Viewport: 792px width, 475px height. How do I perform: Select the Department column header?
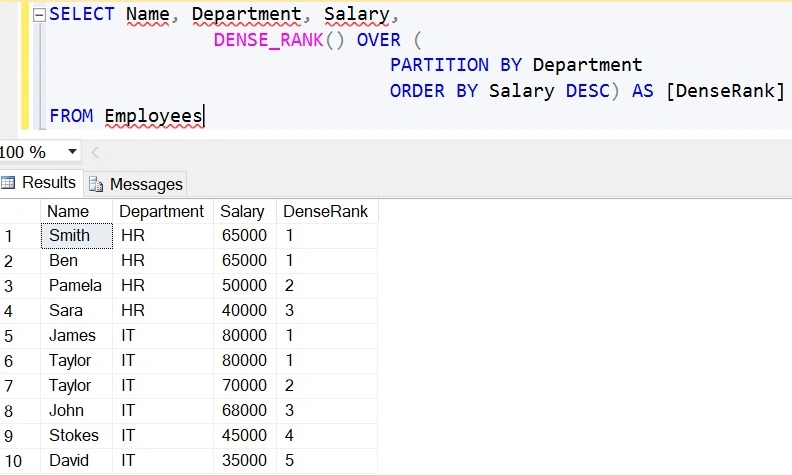(x=163, y=211)
